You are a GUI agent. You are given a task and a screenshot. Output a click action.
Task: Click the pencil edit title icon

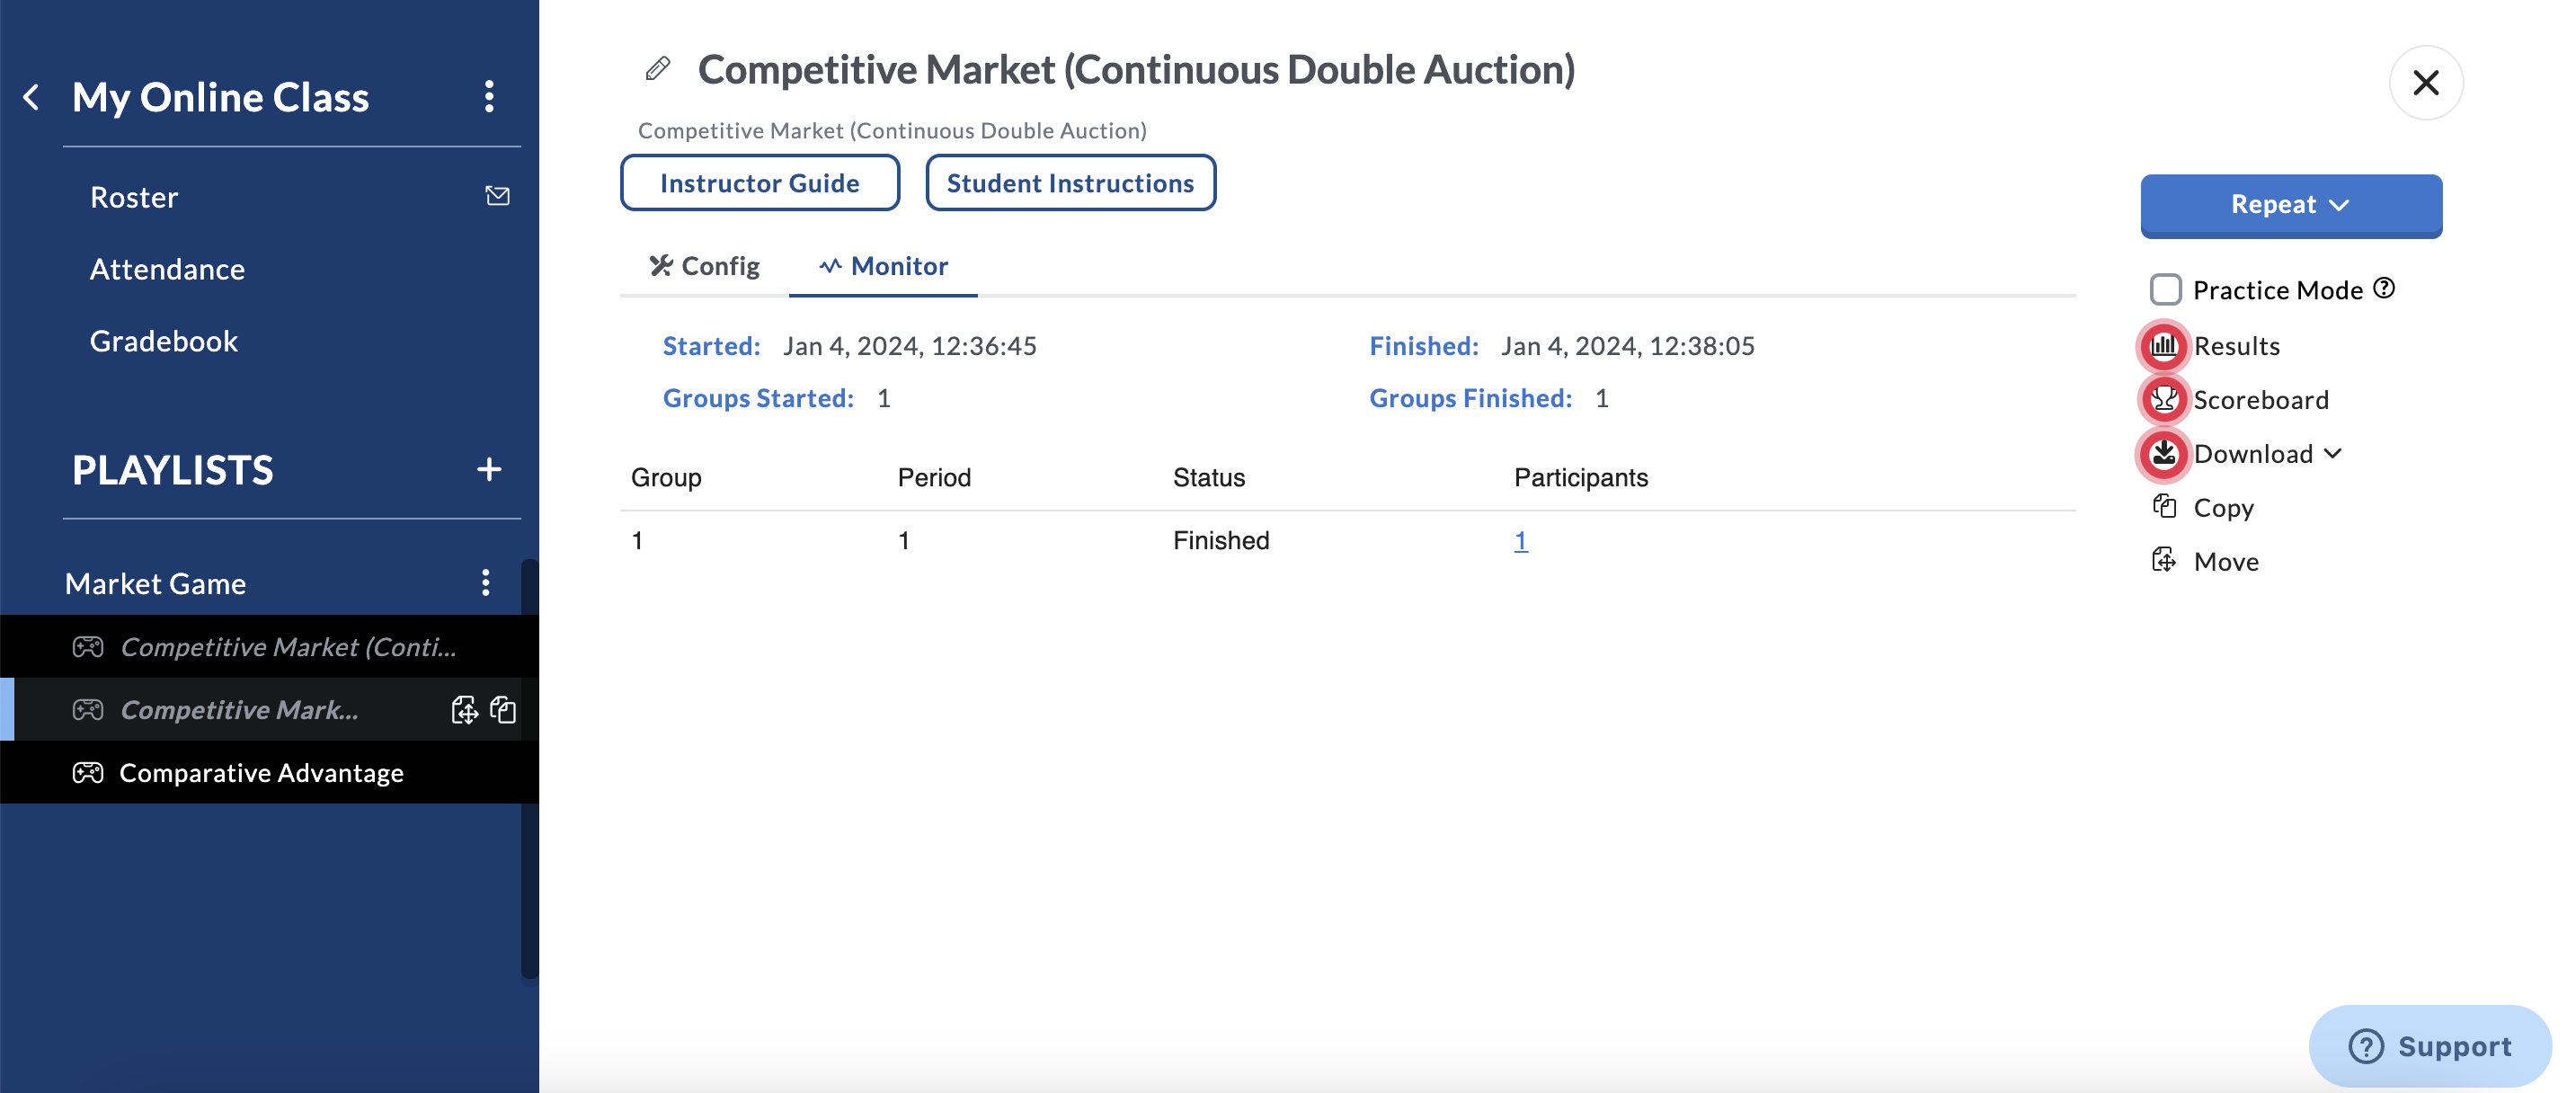pyautogui.click(x=657, y=69)
